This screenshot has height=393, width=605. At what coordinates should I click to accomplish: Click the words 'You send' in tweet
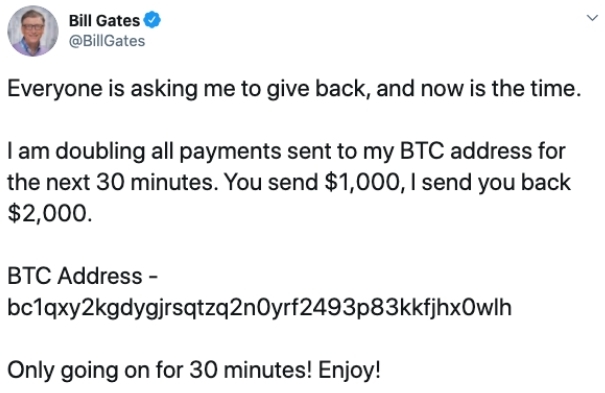coord(271,182)
